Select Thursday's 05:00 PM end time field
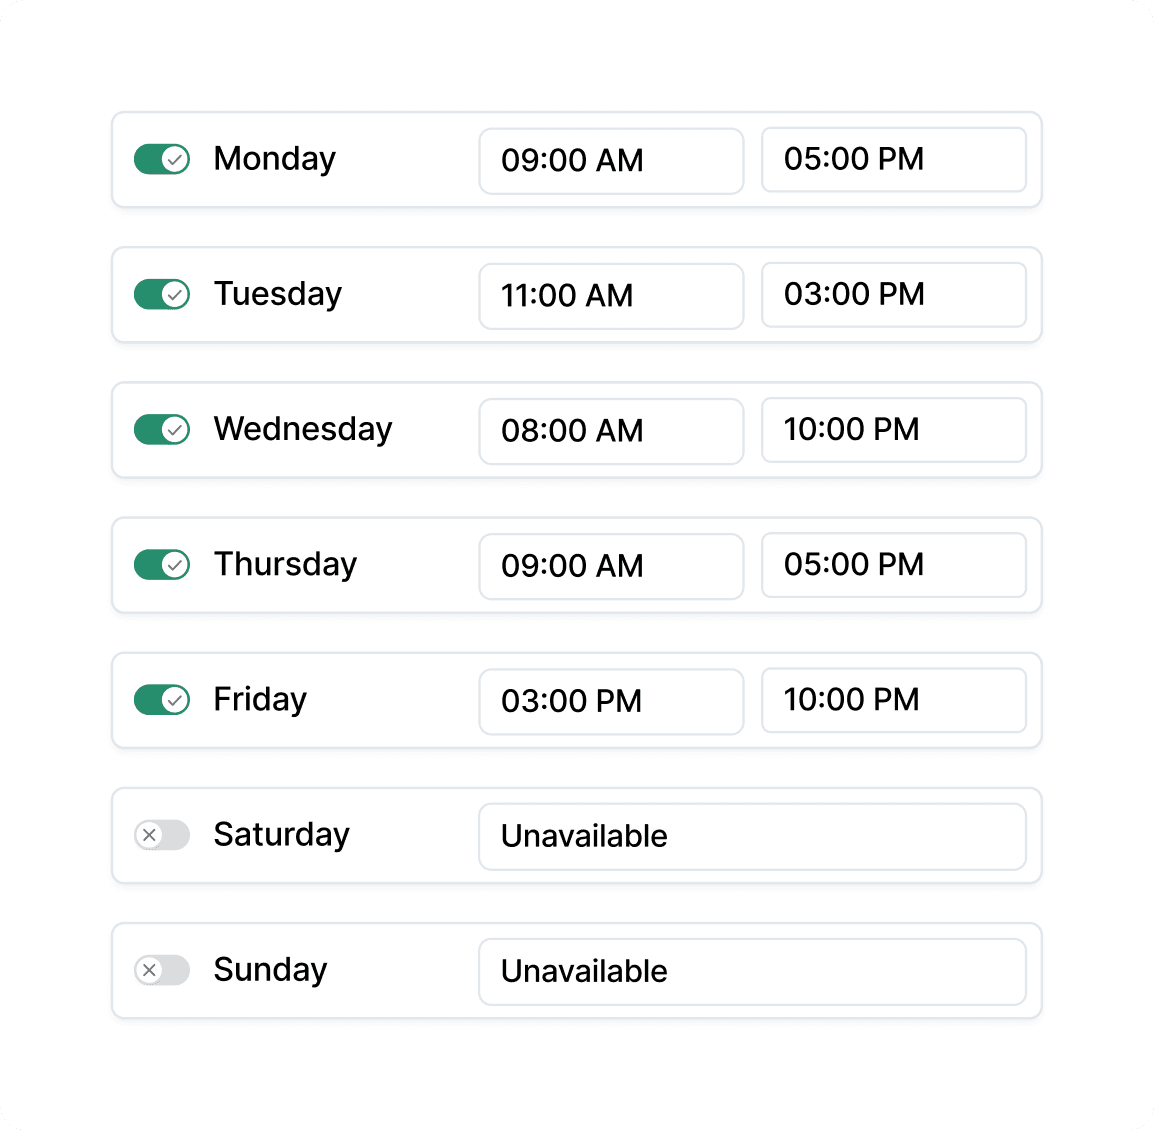Screen dimensions: 1154x1130 coord(893,565)
